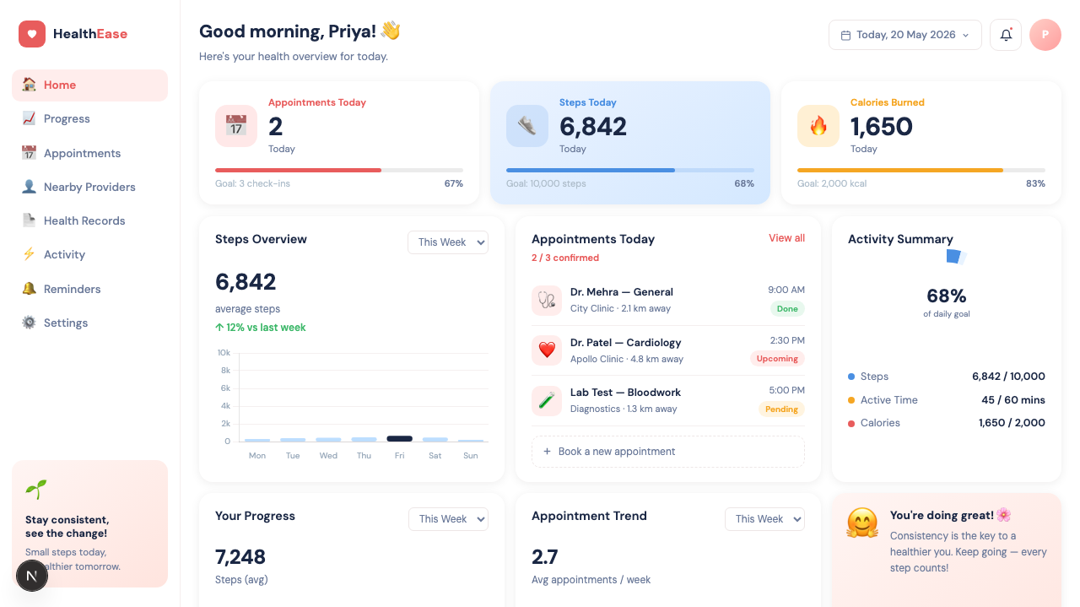
Task: Click the '7,248' steps average value
Action: (240, 557)
